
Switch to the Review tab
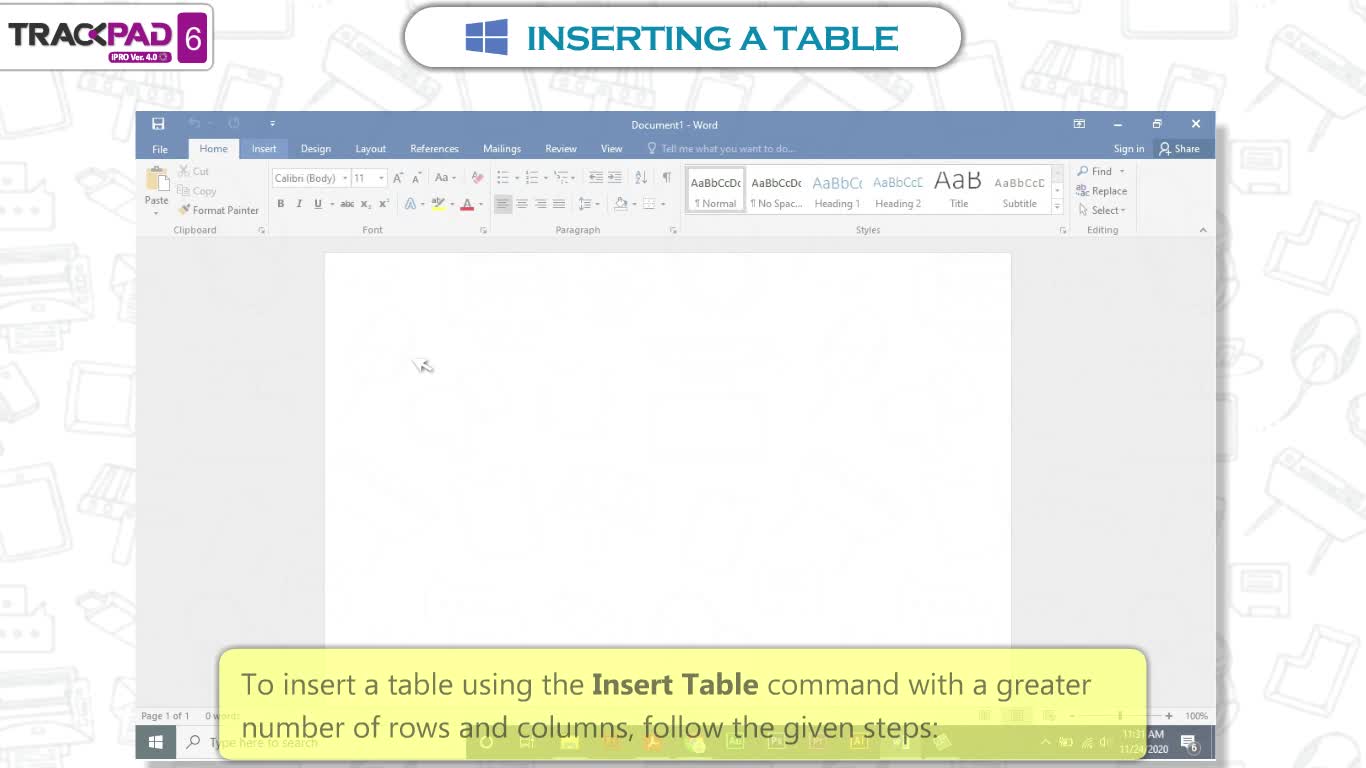(561, 149)
